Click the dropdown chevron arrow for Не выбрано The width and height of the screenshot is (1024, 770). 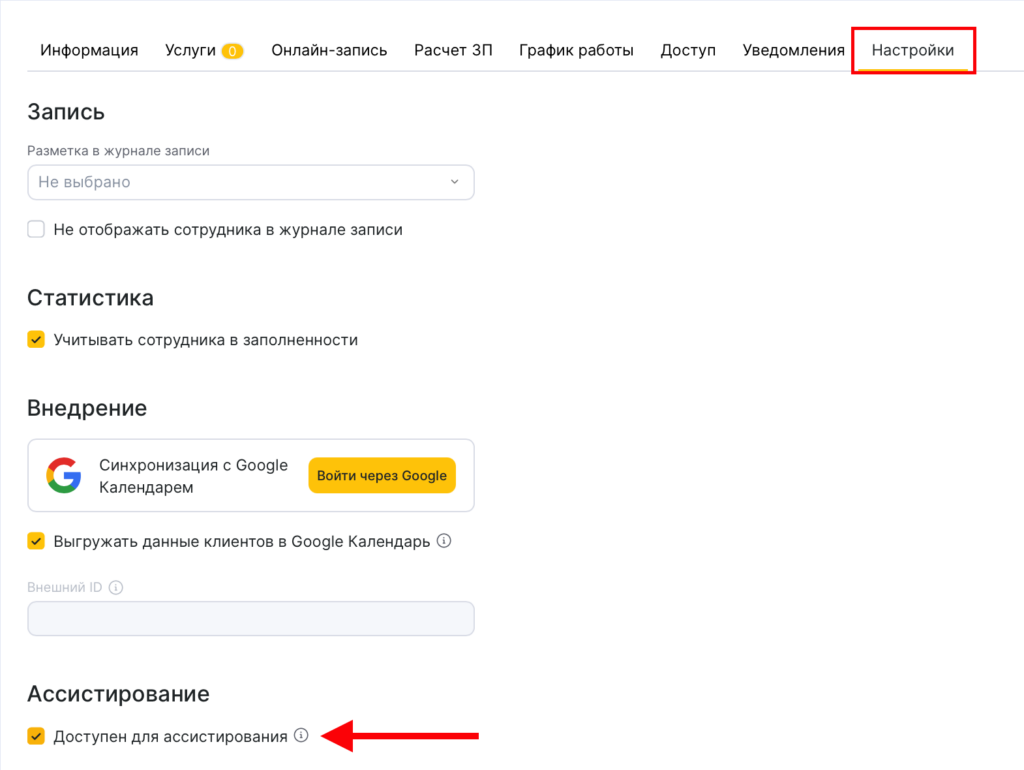[454, 182]
